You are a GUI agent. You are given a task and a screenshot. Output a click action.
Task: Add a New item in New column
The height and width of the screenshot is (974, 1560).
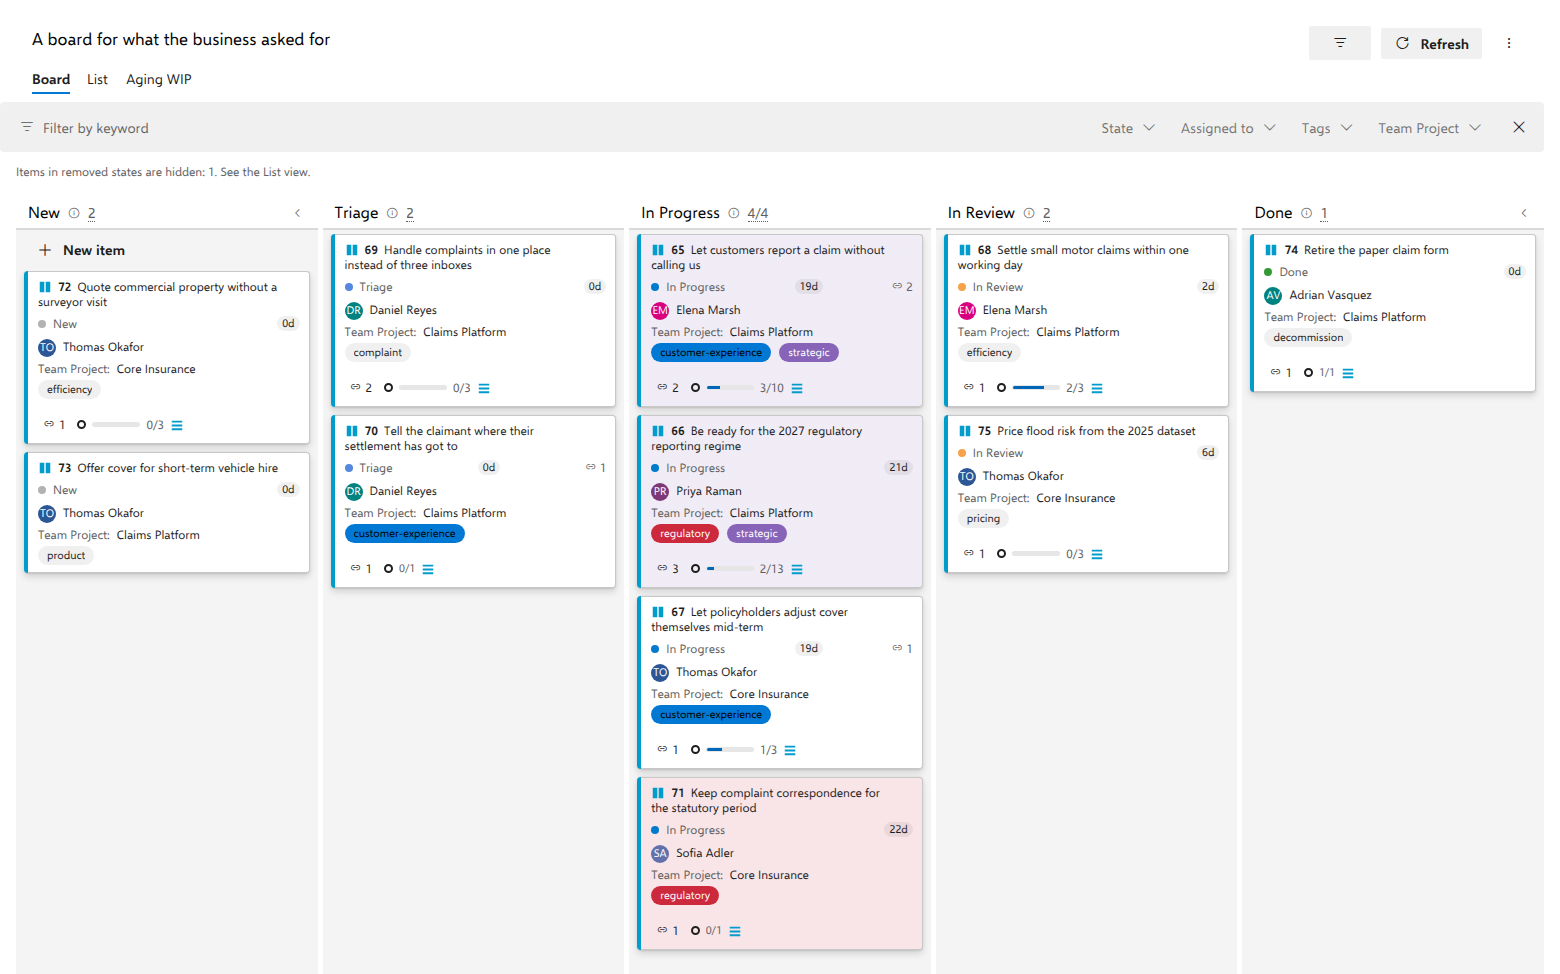point(82,250)
